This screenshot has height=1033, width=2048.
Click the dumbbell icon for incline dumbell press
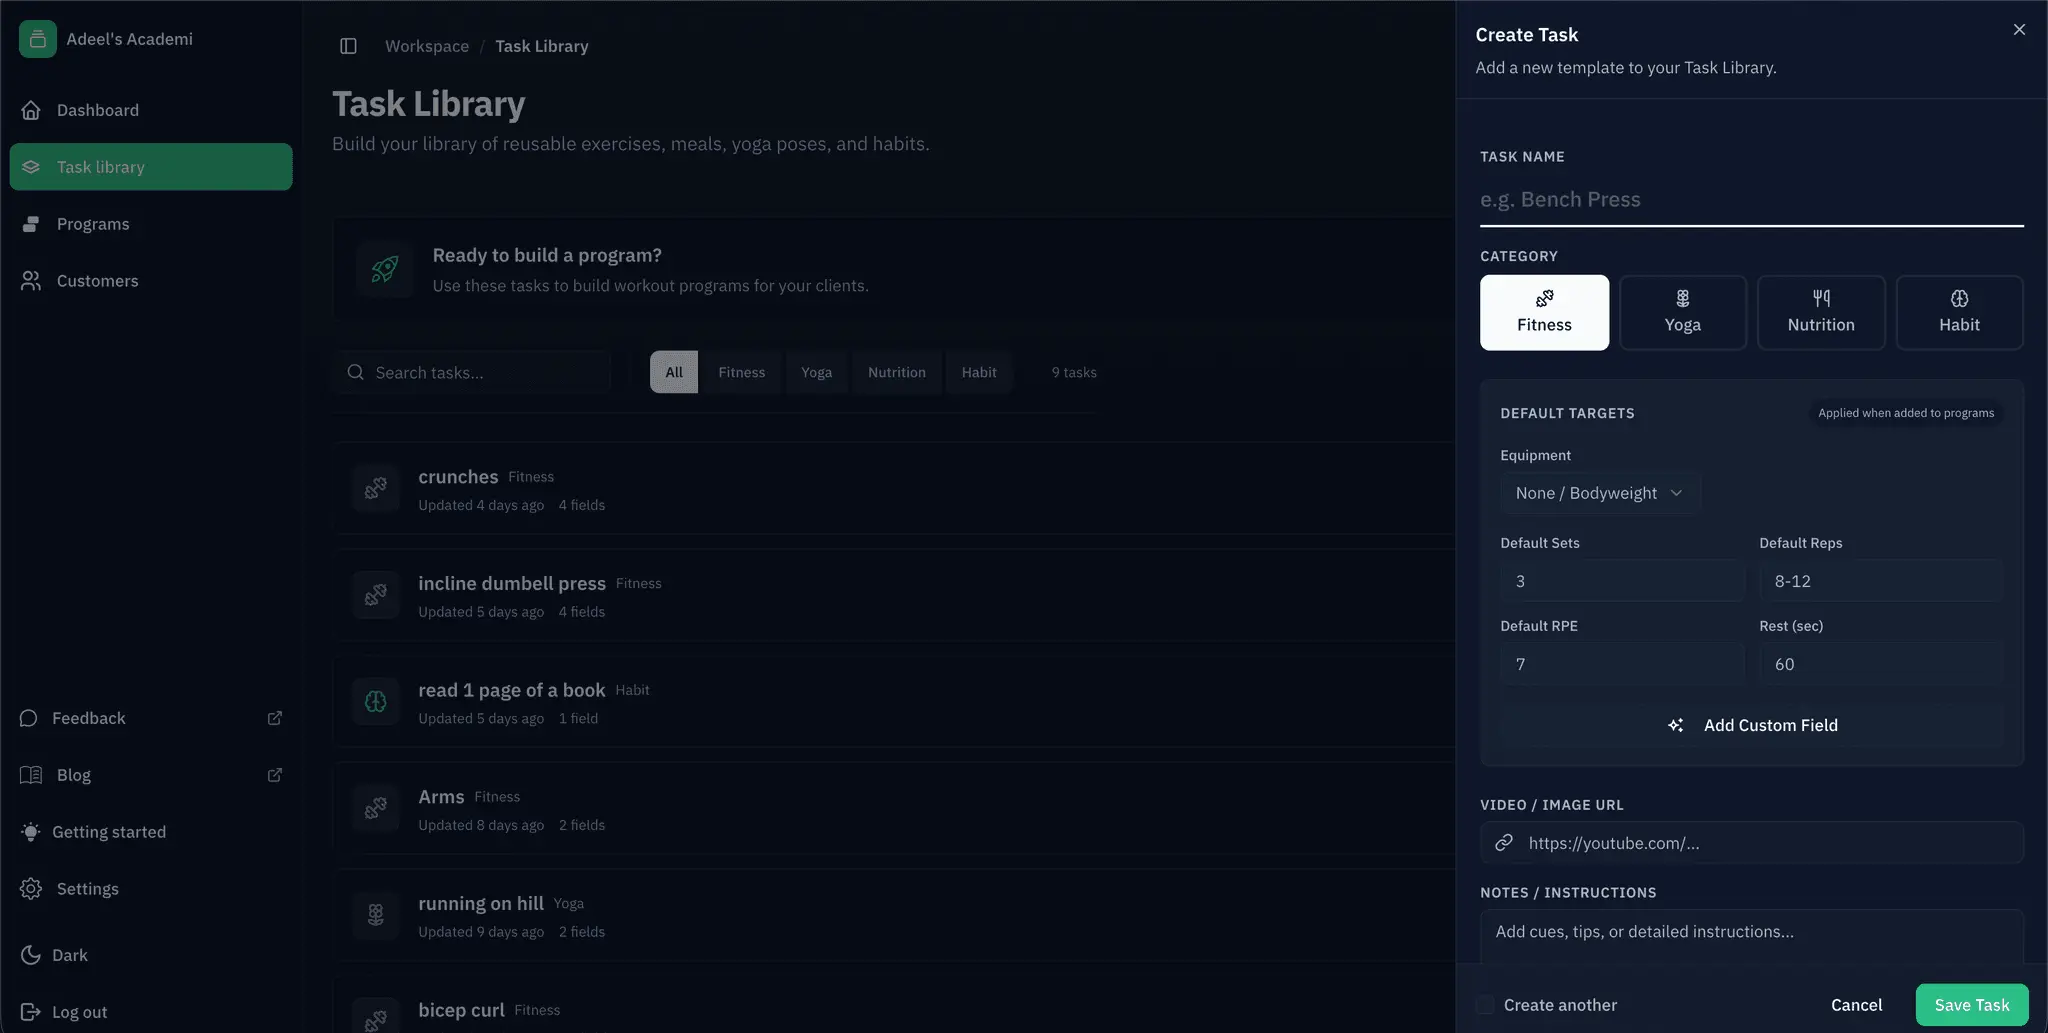tap(376, 595)
